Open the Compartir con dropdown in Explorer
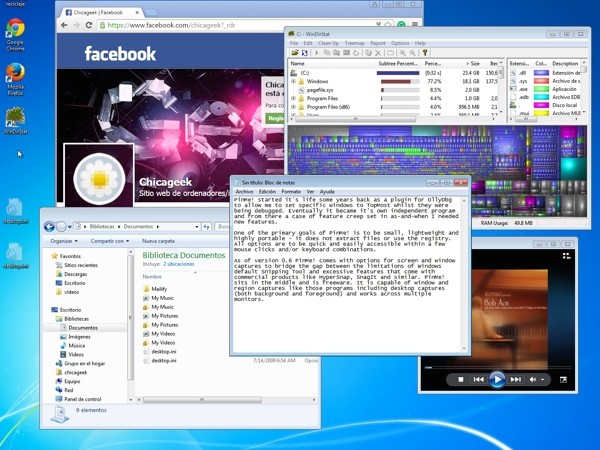600x450 pixels. click(109, 241)
